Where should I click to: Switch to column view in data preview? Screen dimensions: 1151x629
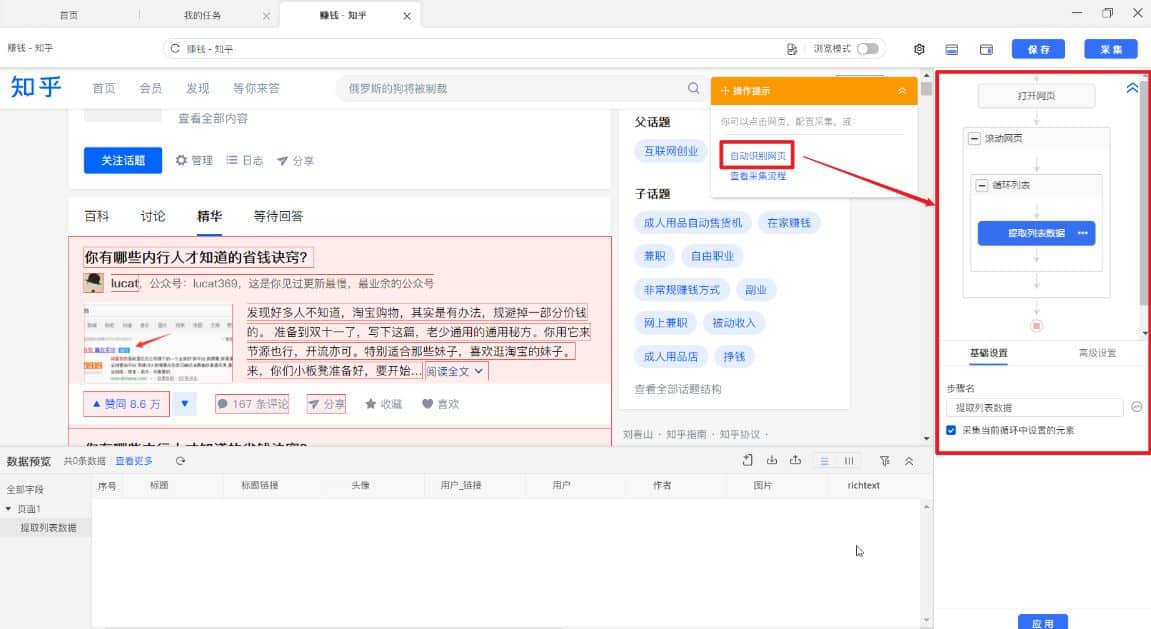pos(847,461)
